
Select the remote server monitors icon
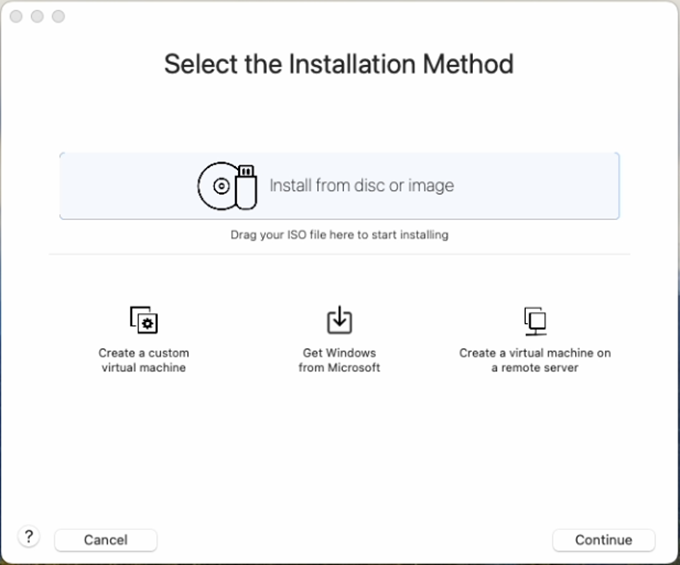(x=535, y=320)
